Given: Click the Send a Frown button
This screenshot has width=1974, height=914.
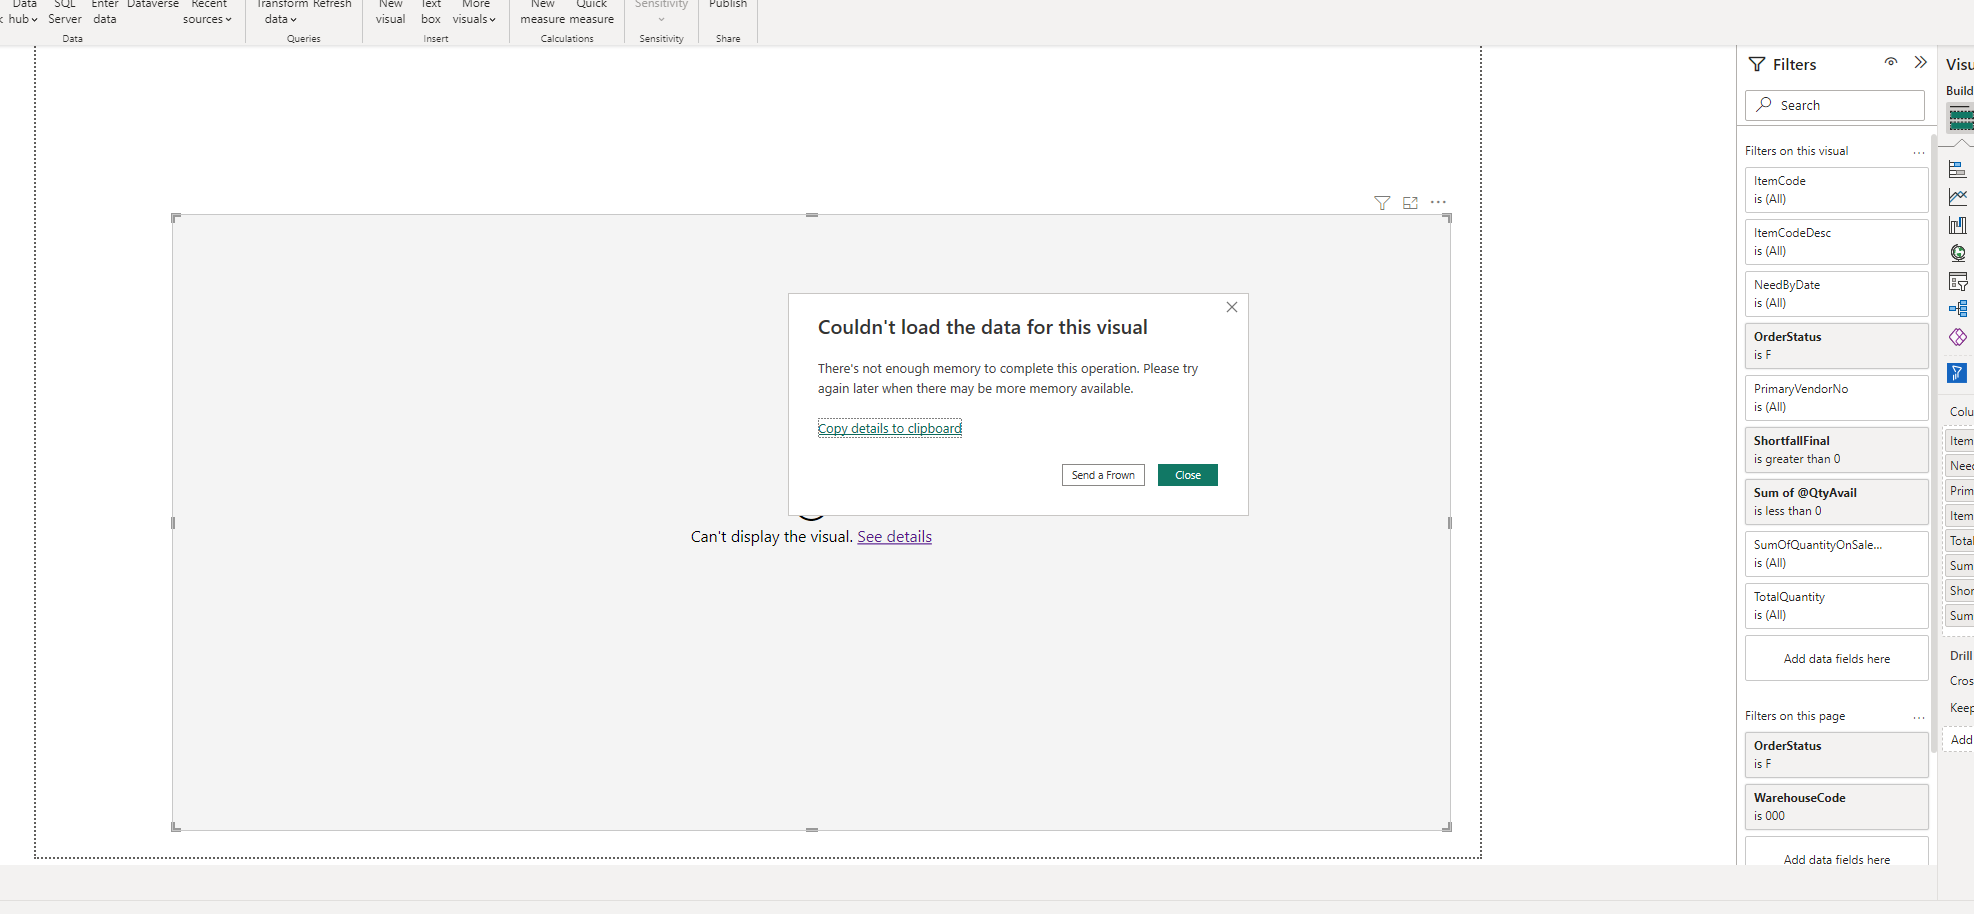Looking at the screenshot, I should click(x=1103, y=475).
